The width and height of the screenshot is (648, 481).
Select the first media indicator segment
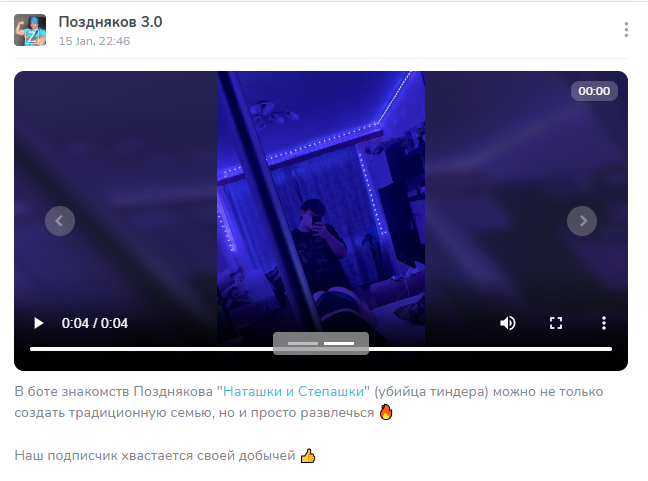coord(303,343)
